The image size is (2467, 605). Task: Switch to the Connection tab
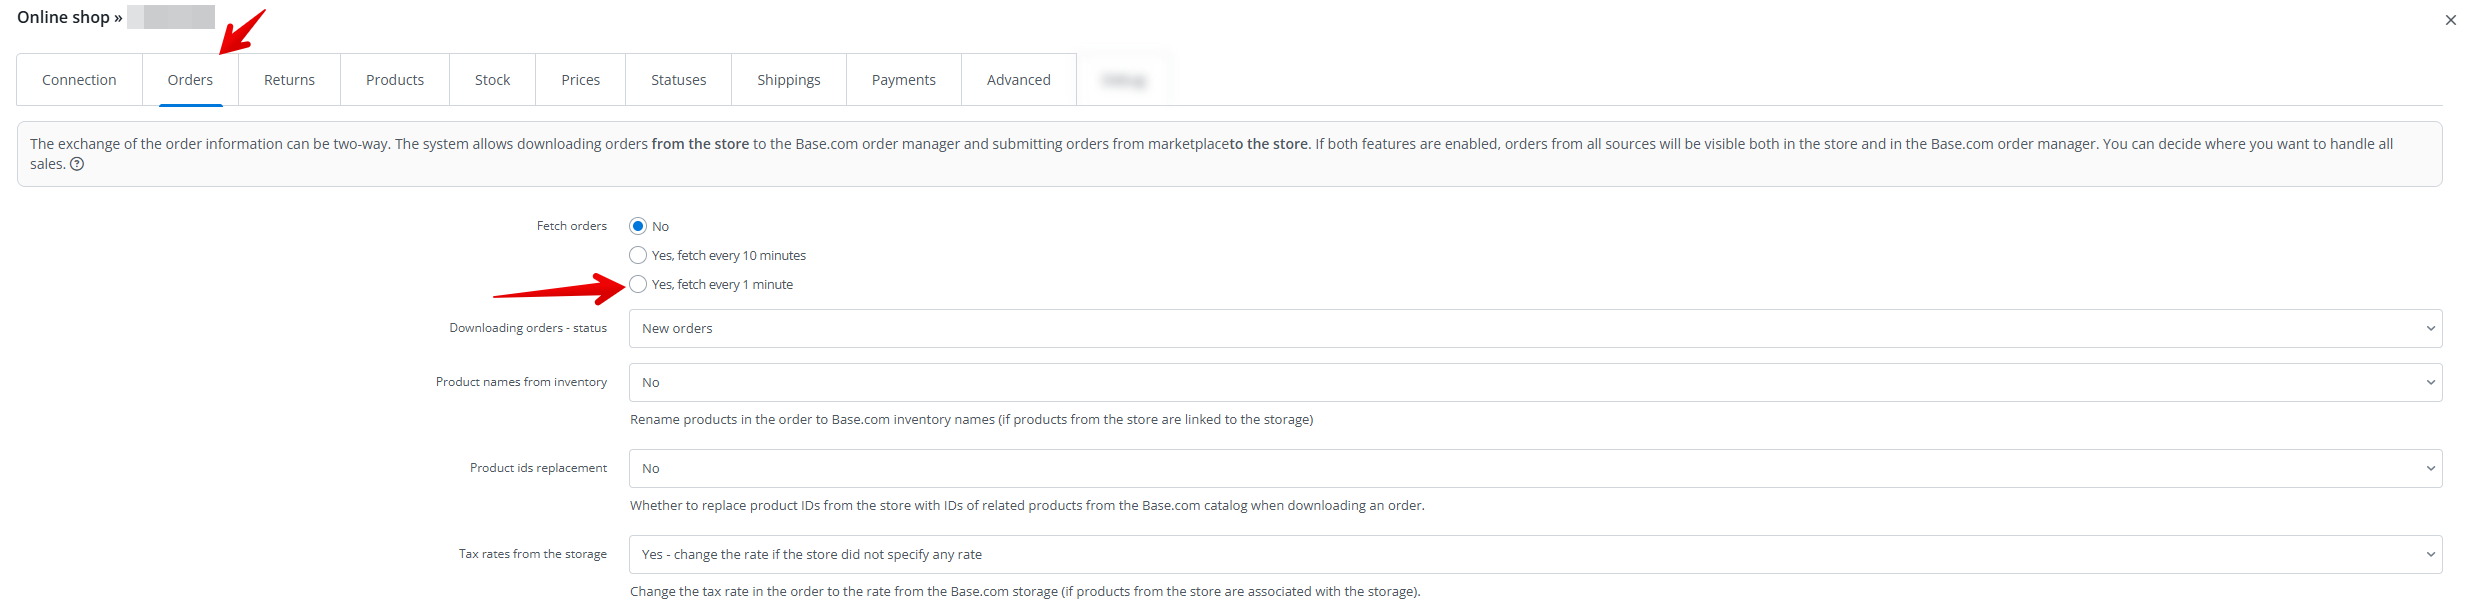[x=79, y=80]
